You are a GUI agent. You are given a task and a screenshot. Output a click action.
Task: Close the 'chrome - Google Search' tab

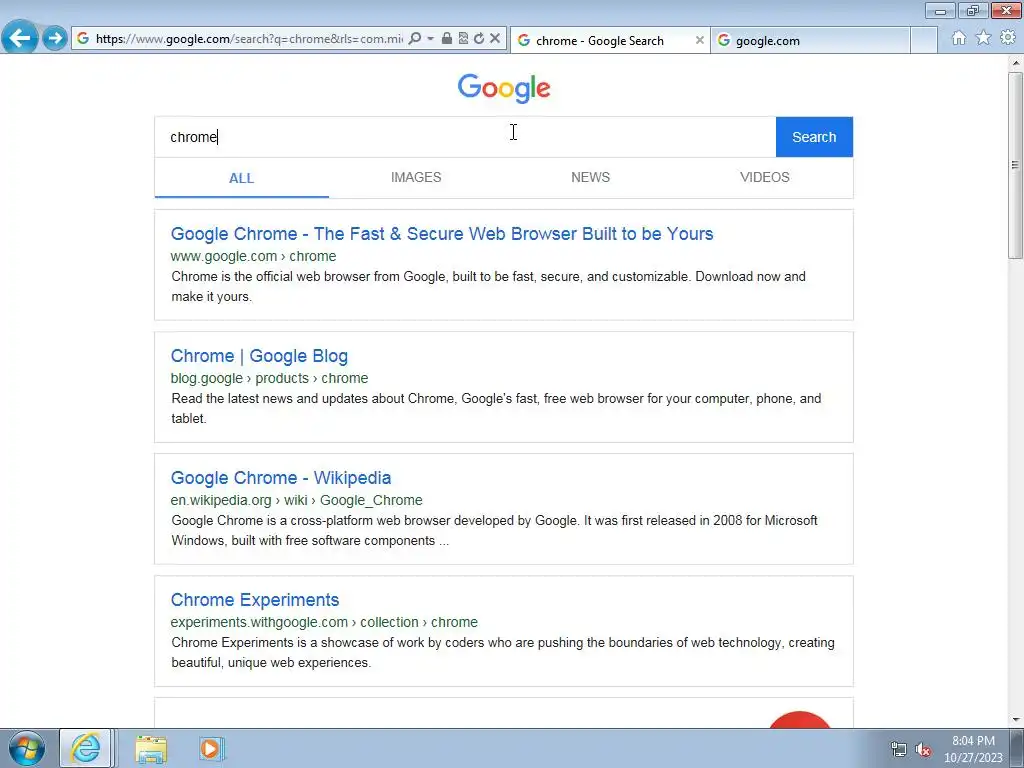[699, 40]
